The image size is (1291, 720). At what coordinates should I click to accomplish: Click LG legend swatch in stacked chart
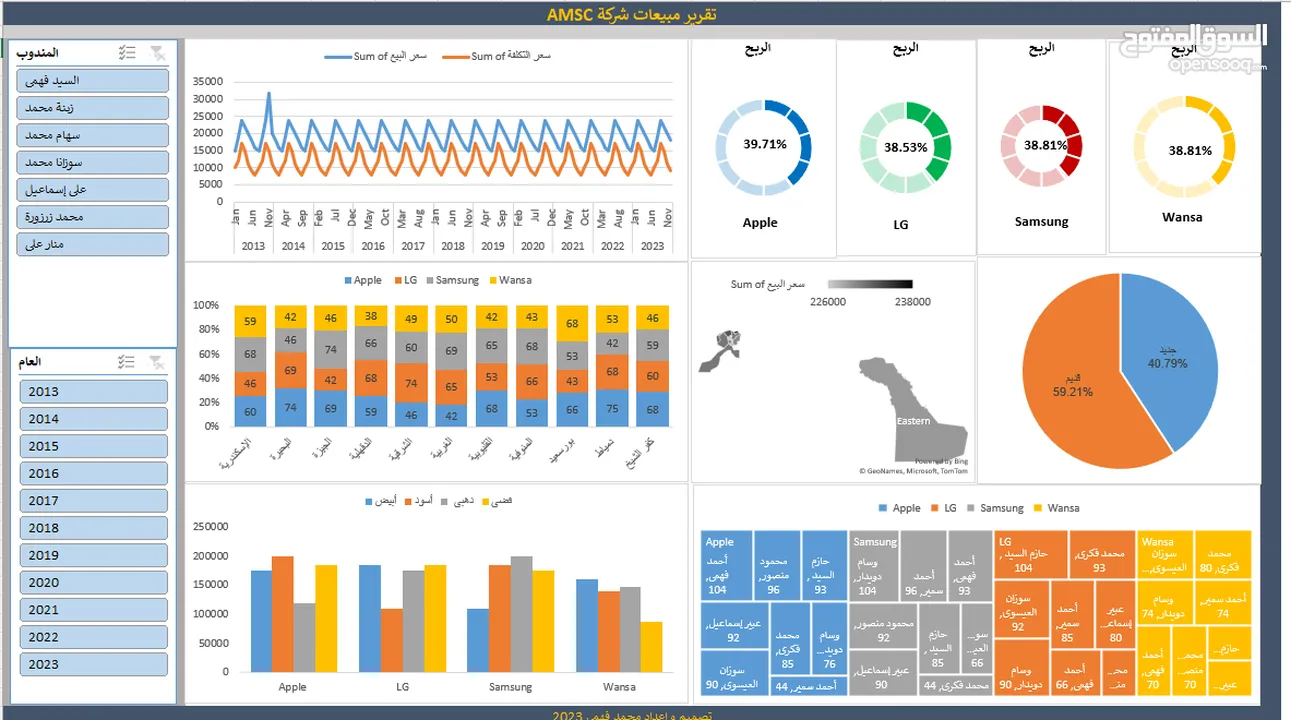pyautogui.click(x=398, y=281)
